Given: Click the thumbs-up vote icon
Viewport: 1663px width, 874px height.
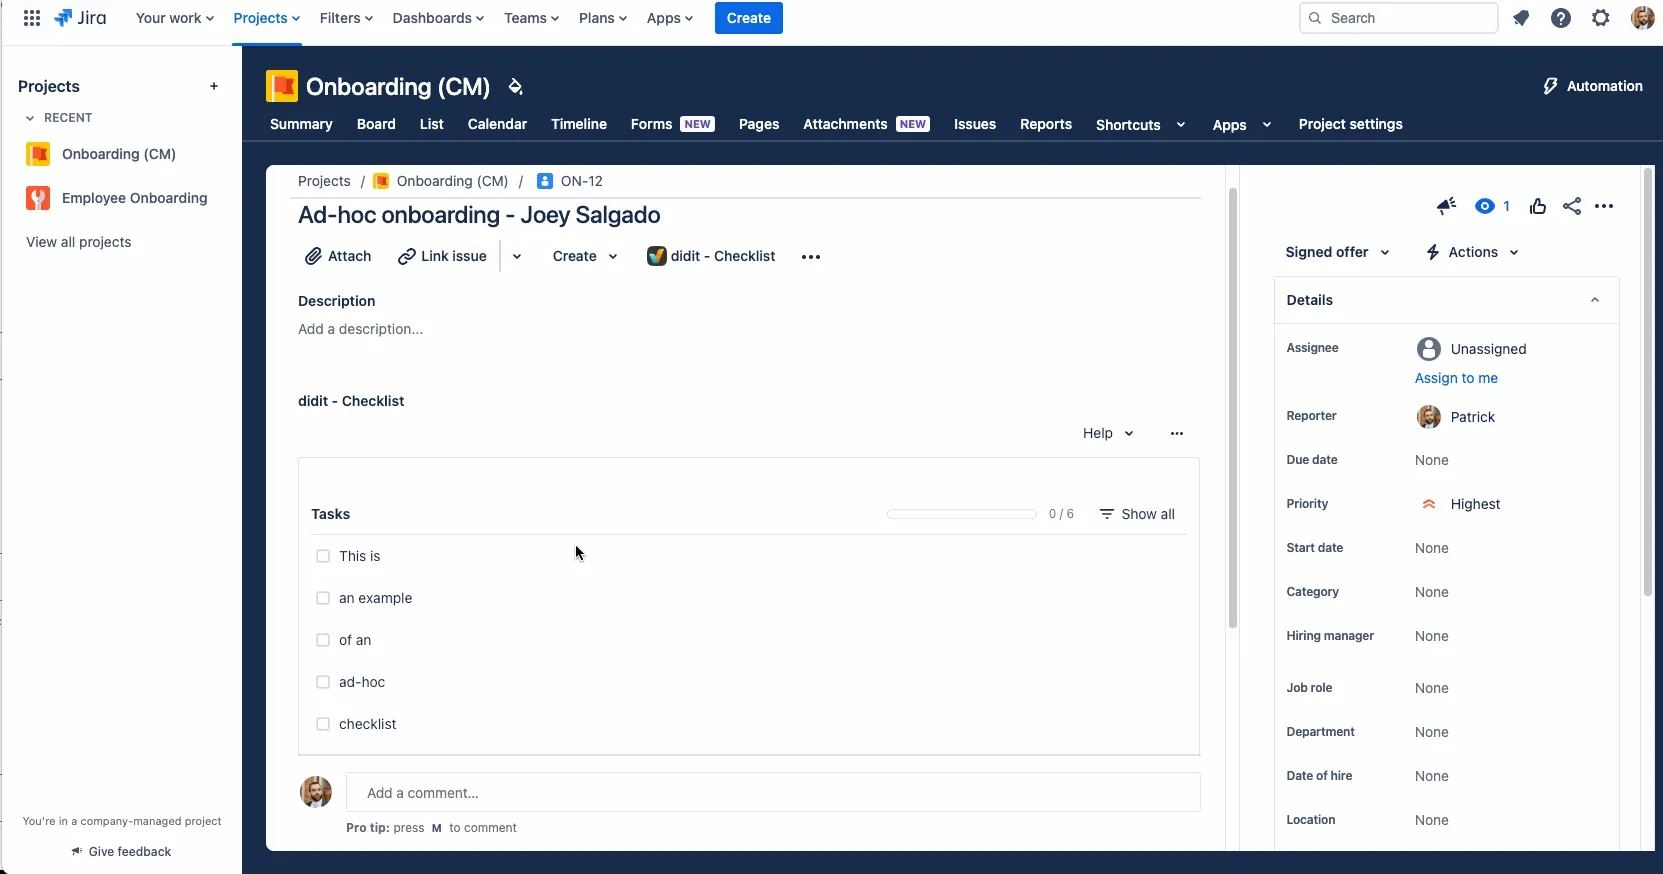Looking at the screenshot, I should [1538, 206].
